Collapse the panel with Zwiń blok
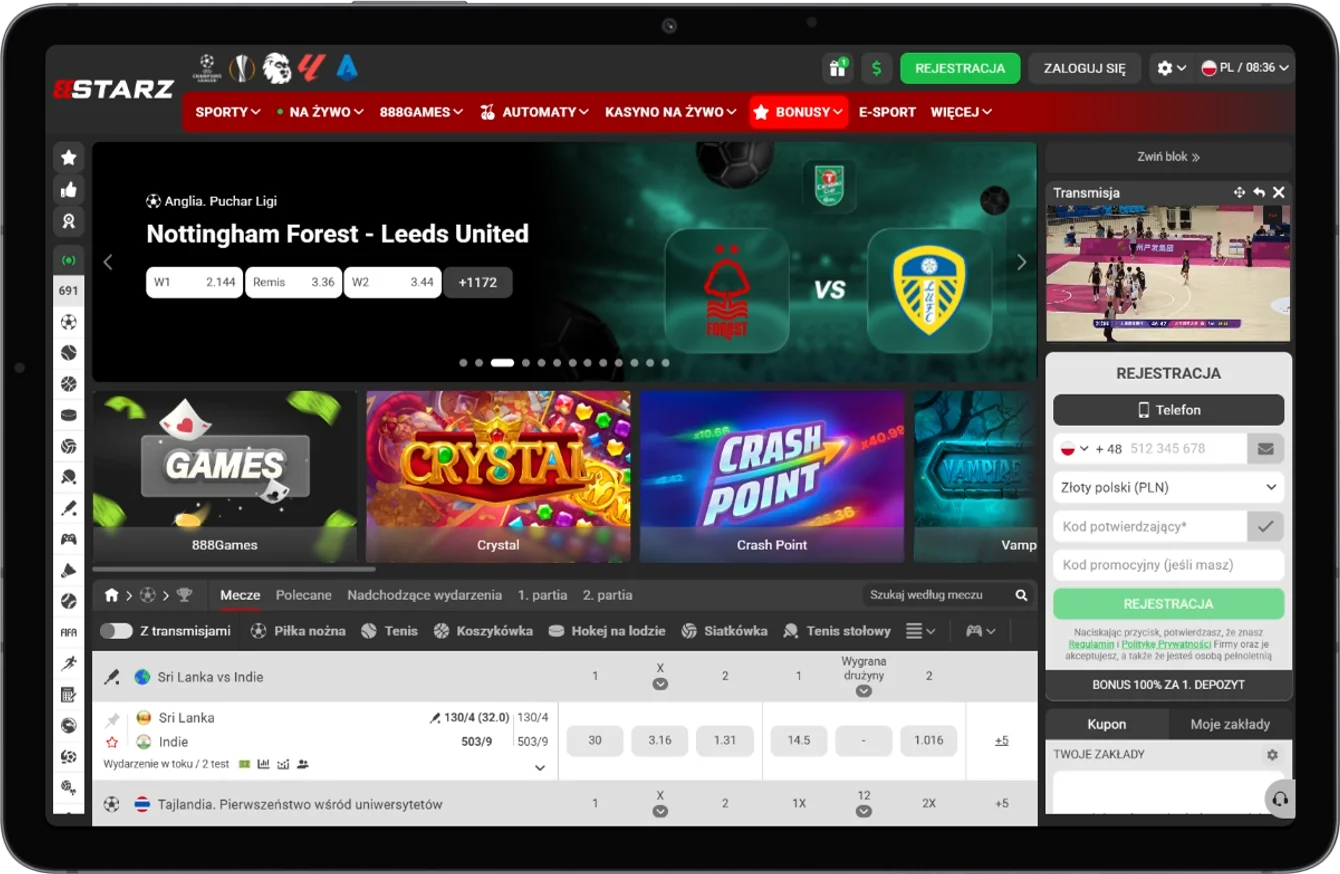Screen dimensions: 1340x874 click(1168, 157)
